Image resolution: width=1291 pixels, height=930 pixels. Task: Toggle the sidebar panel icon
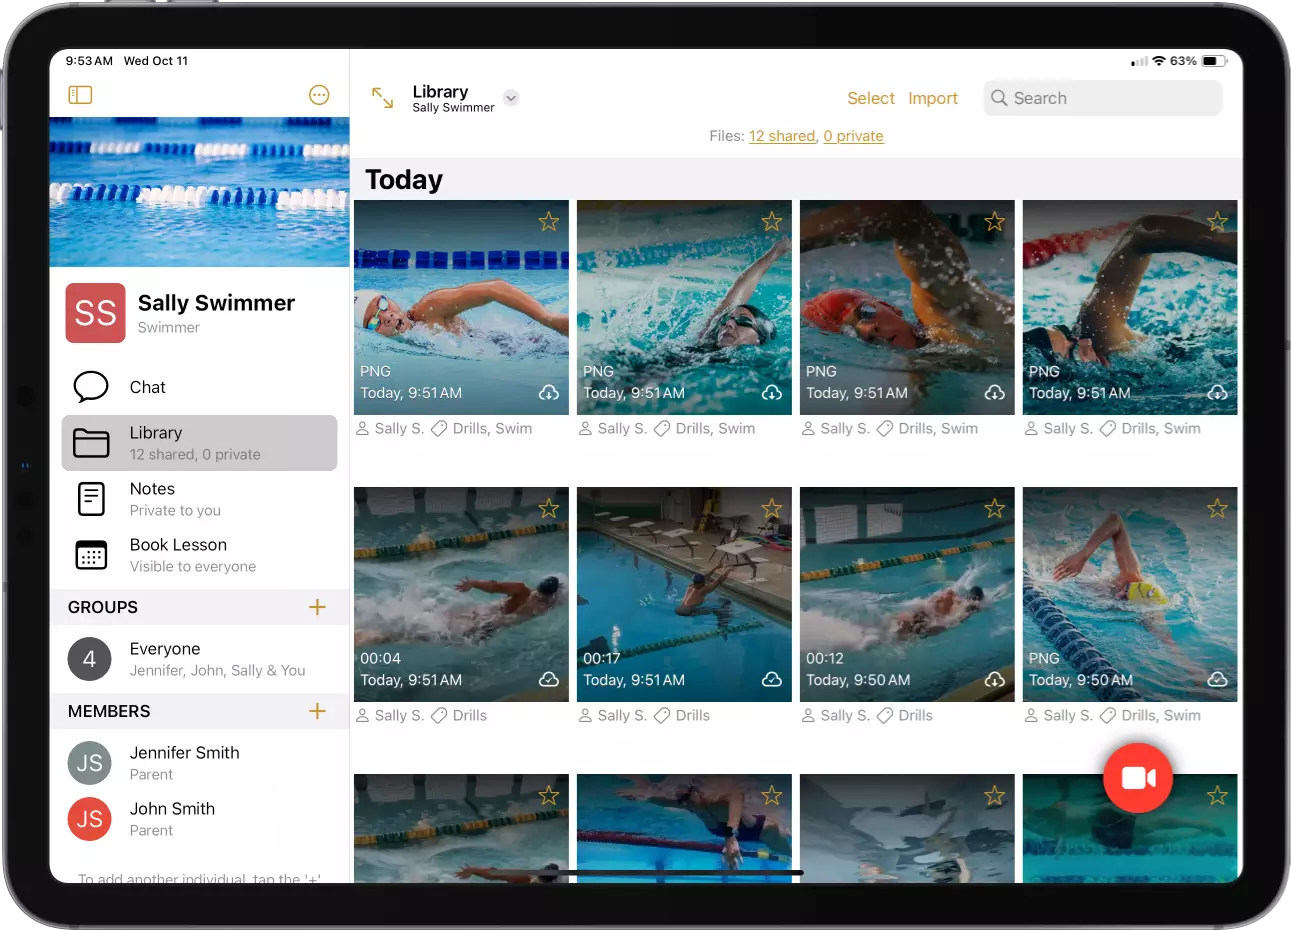pos(80,95)
